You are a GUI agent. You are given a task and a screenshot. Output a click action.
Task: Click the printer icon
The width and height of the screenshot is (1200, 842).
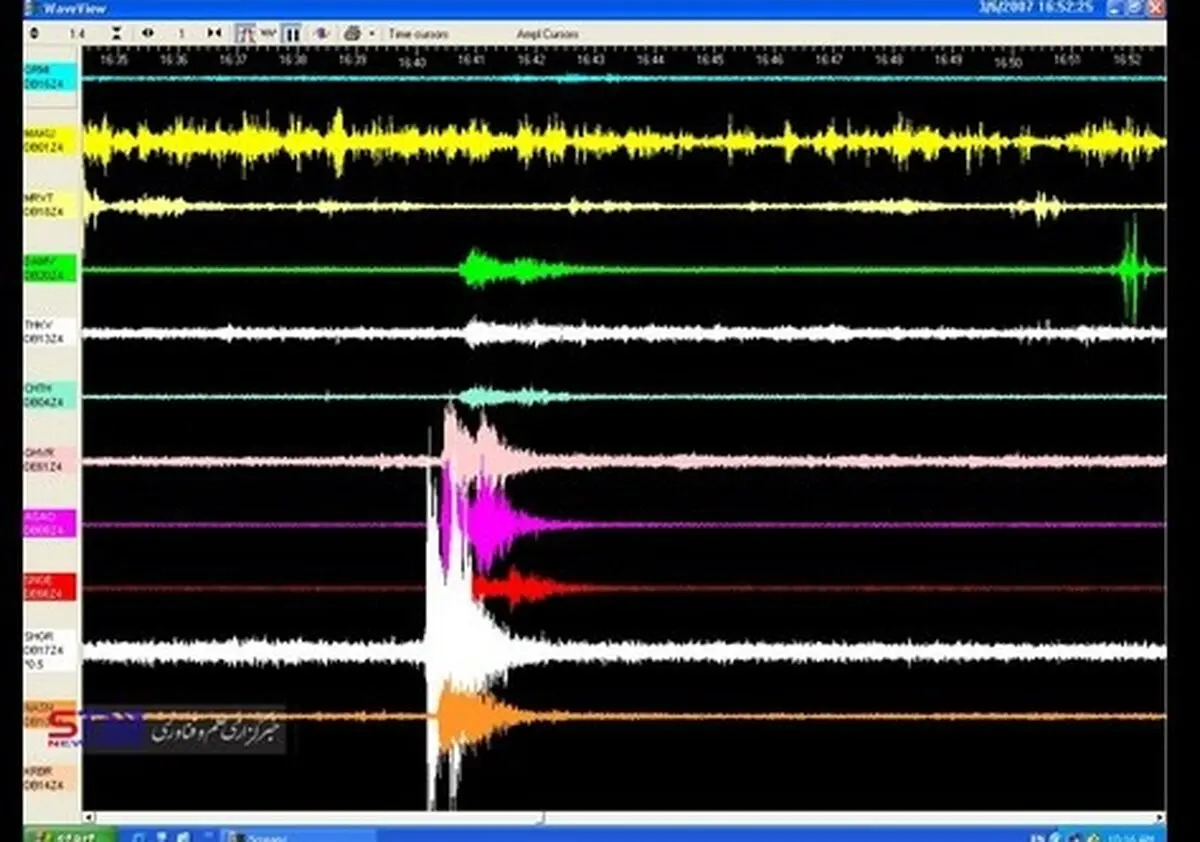point(352,33)
